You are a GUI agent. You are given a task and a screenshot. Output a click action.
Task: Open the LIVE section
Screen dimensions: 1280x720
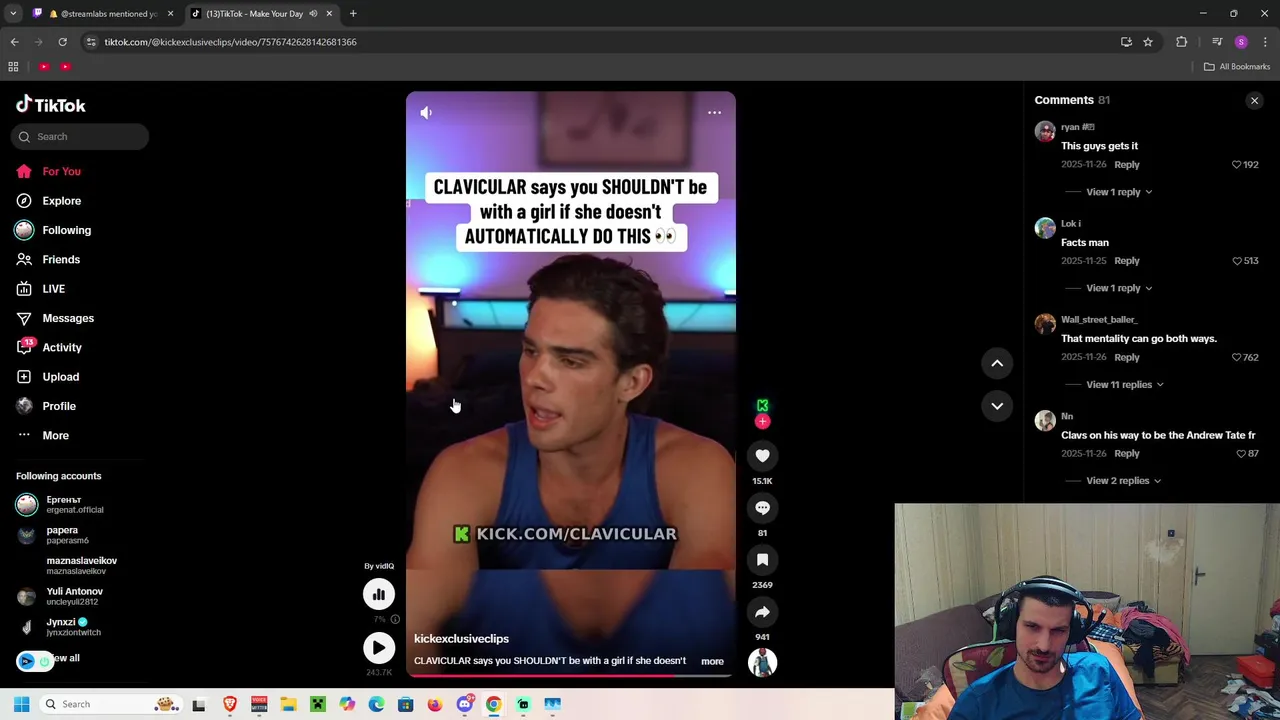[x=54, y=289]
